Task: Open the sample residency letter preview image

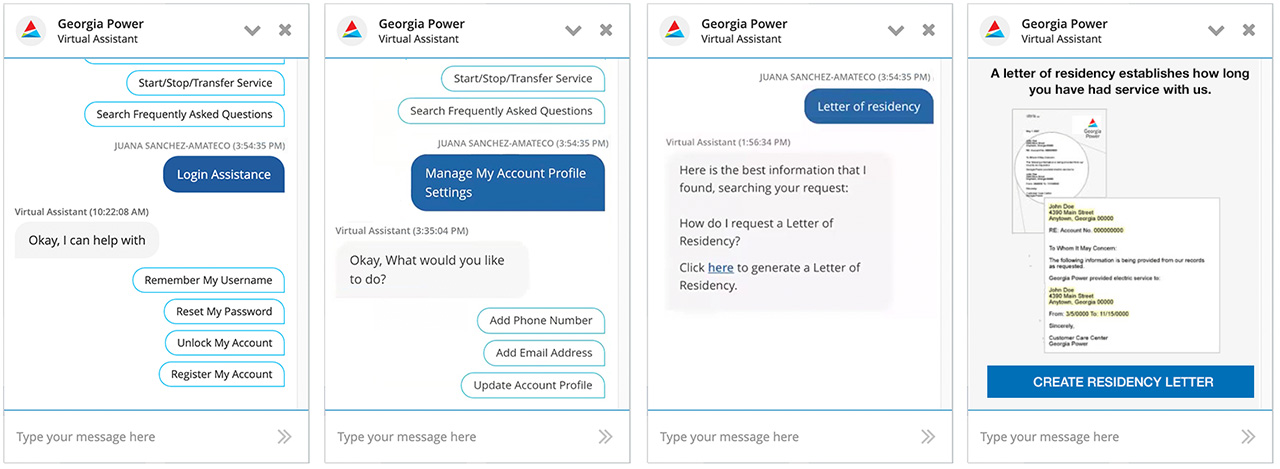Action: tap(1116, 231)
